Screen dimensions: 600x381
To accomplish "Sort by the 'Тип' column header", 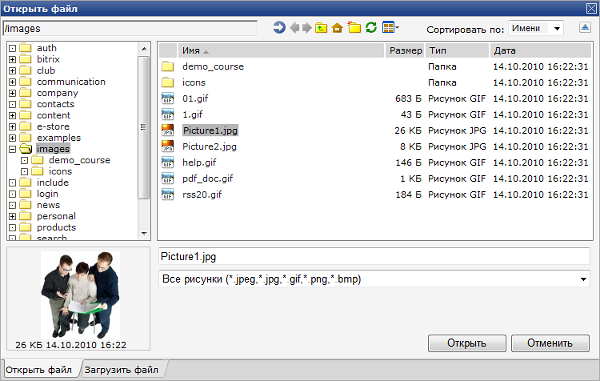I will (x=457, y=50).
